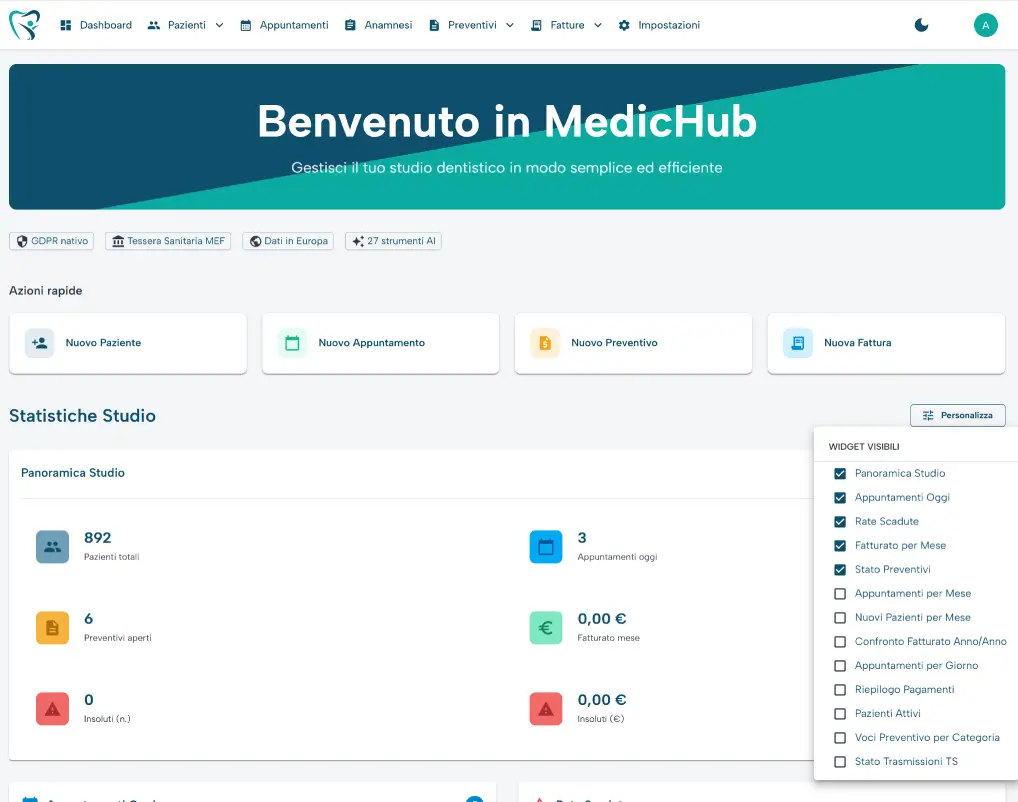The width and height of the screenshot is (1018, 802).
Task: Click the Fatture receipt icon in navbar
Action: tap(536, 25)
